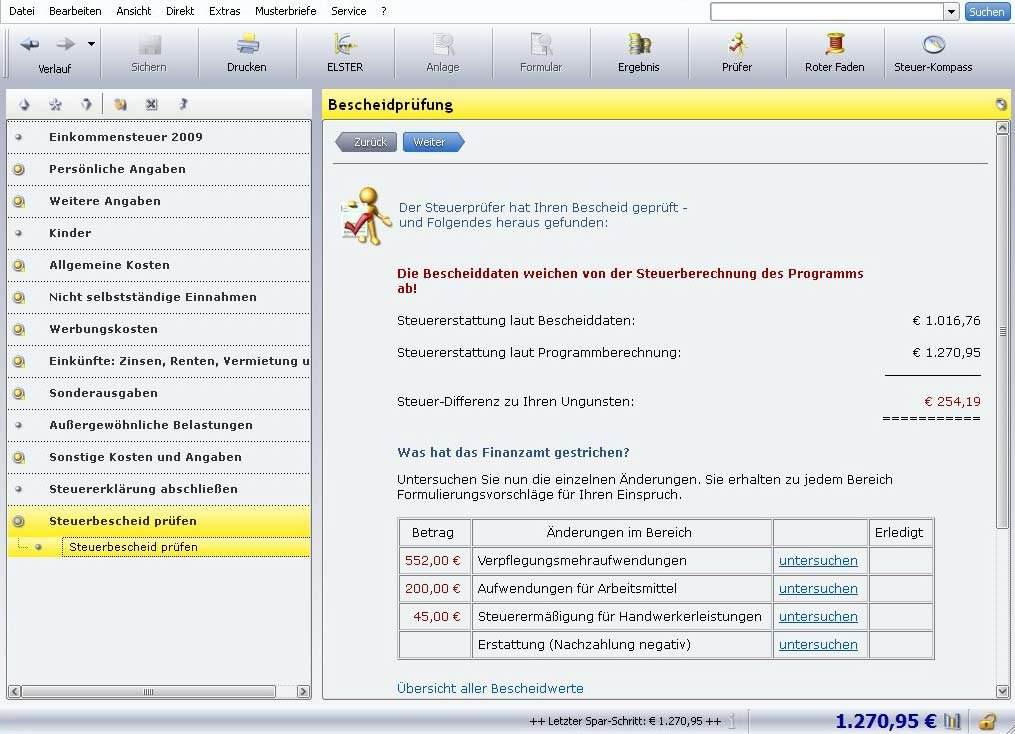Click right arrow of navigation horizontal scrollbar

303,691
